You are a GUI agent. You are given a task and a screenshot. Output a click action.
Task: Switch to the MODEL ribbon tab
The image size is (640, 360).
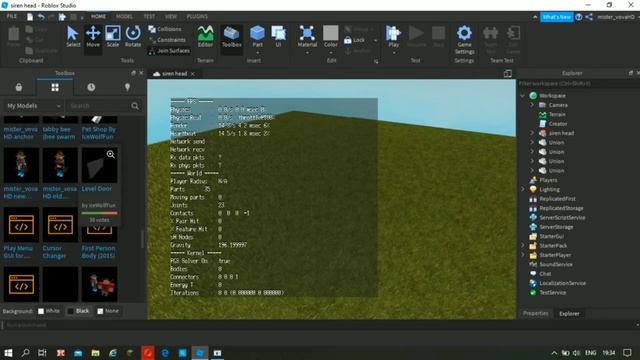pyautogui.click(x=124, y=17)
